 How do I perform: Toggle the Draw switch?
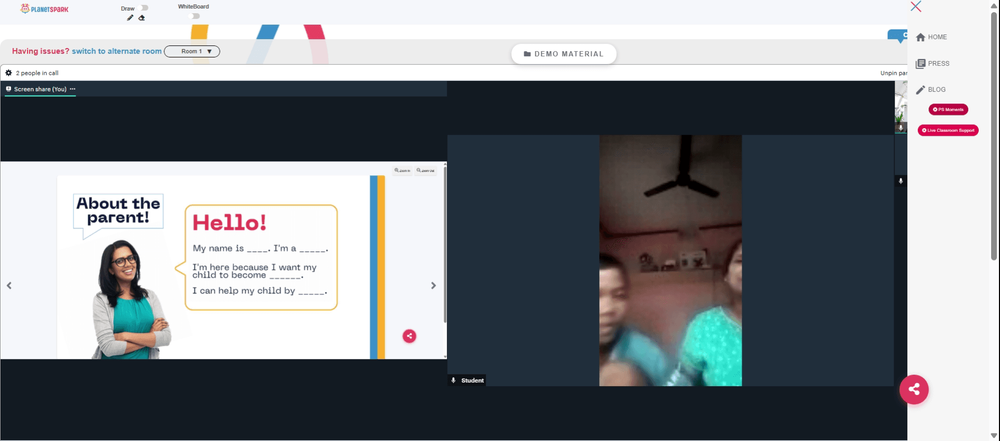pos(144,8)
